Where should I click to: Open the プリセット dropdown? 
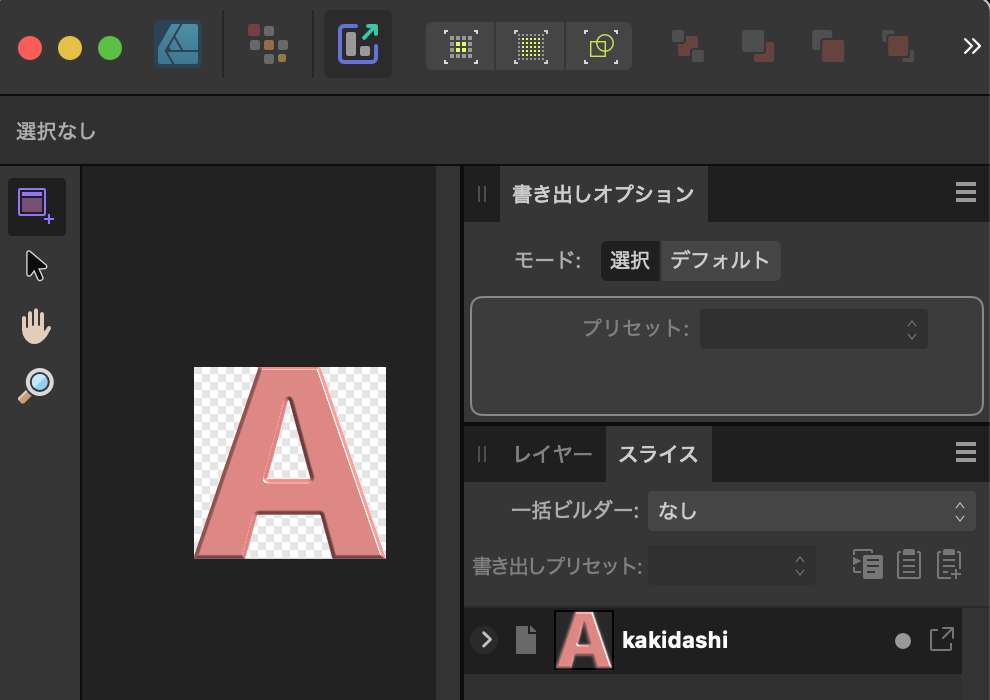tap(813, 328)
